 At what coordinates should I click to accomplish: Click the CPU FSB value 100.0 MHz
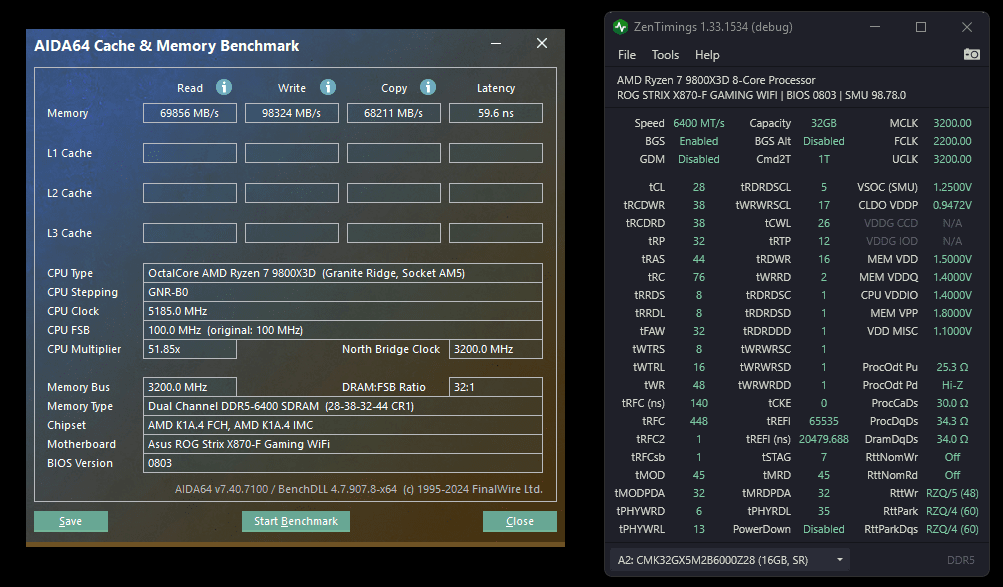343,330
